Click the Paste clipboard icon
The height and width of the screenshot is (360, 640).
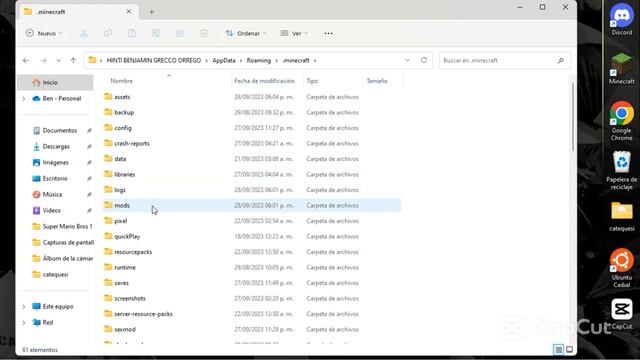coord(132,33)
